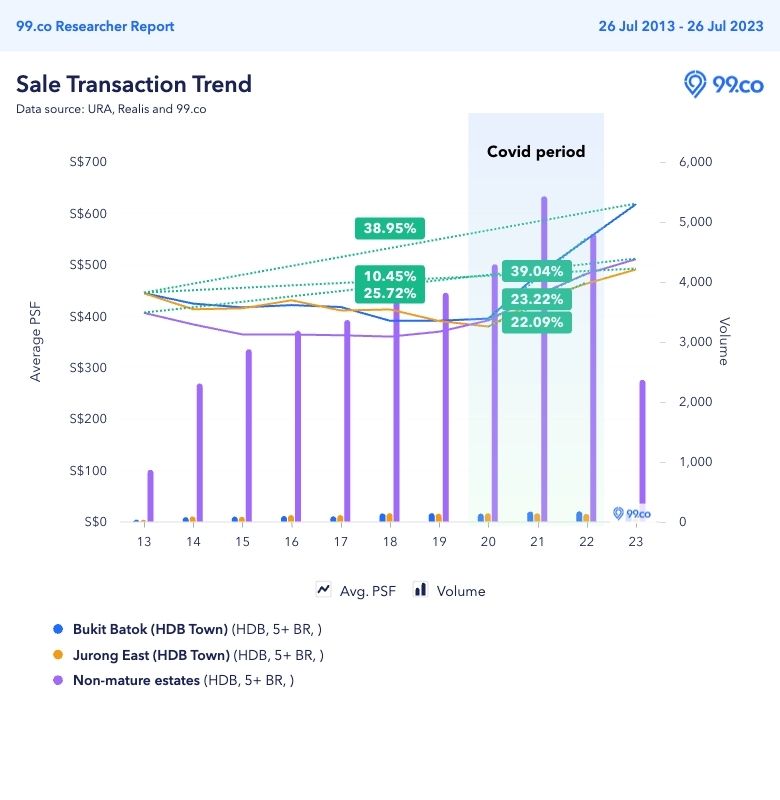Click the 3,000 volume axis label
The height and width of the screenshot is (800, 780).
tap(695, 342)
